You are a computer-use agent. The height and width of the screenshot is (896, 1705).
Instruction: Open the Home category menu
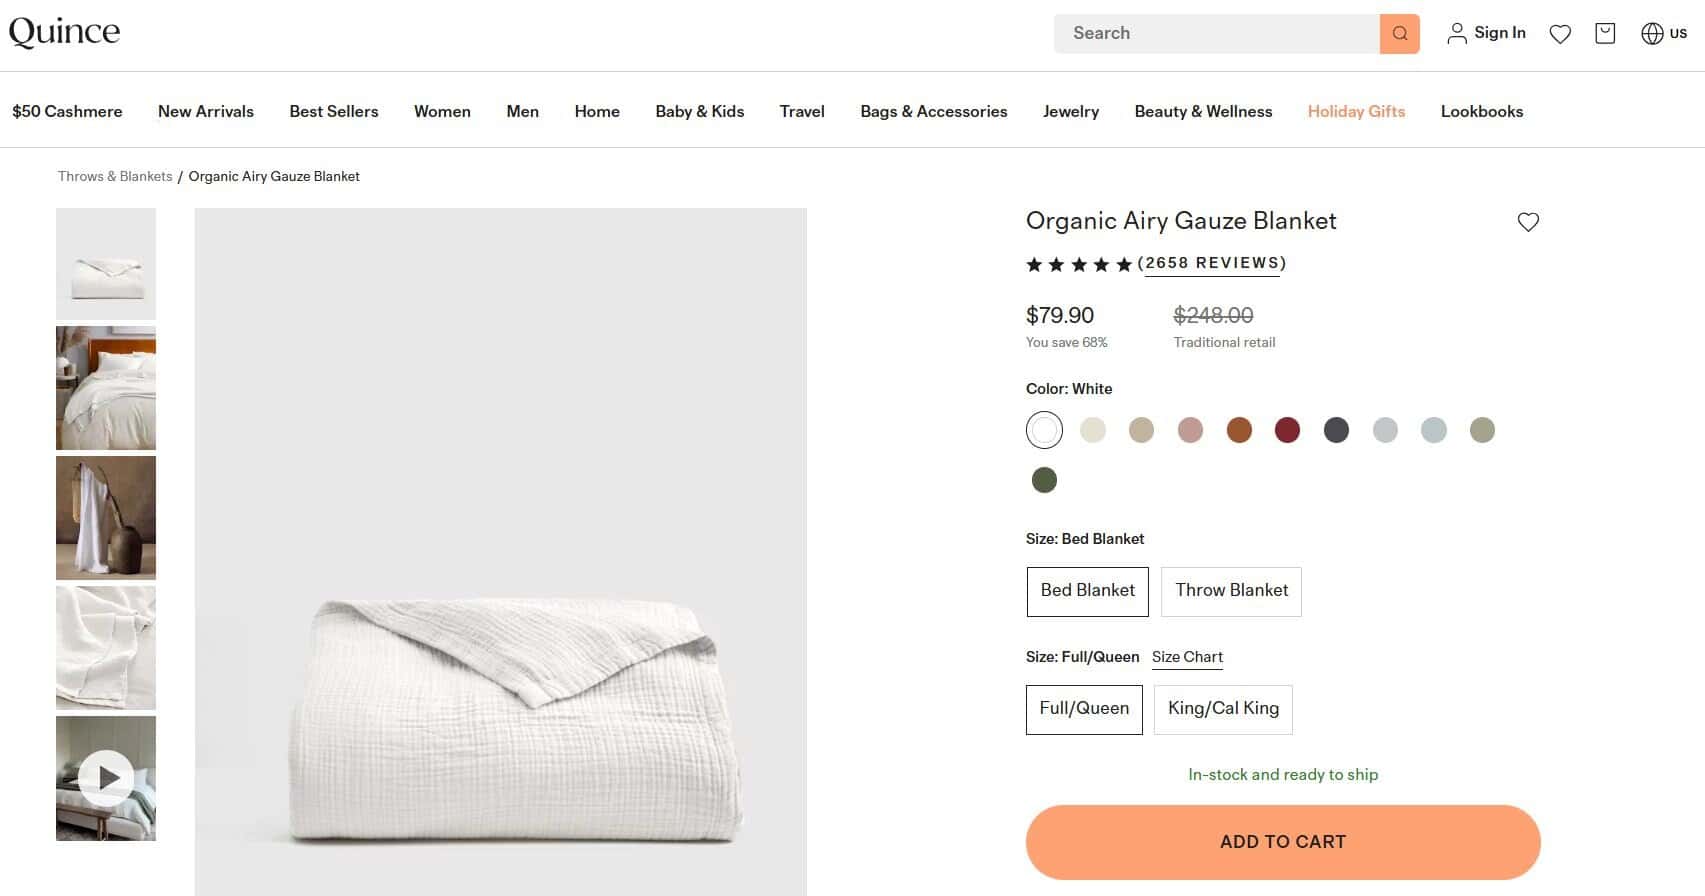597,112
